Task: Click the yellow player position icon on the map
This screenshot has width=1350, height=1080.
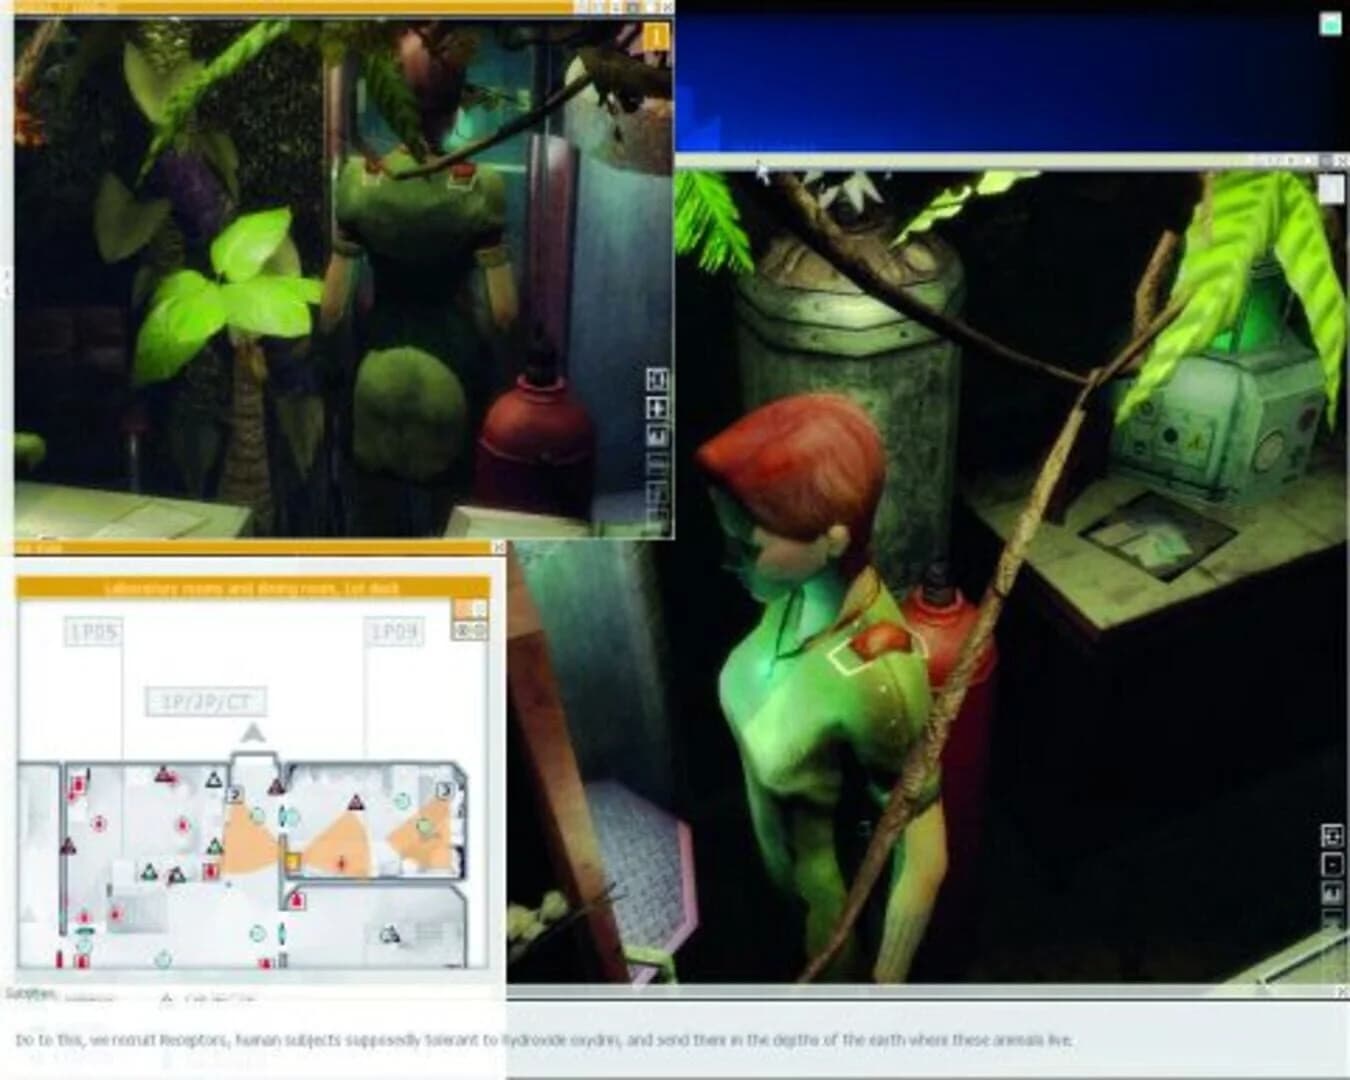Action: pyautogui.click(x=293, y=860)
